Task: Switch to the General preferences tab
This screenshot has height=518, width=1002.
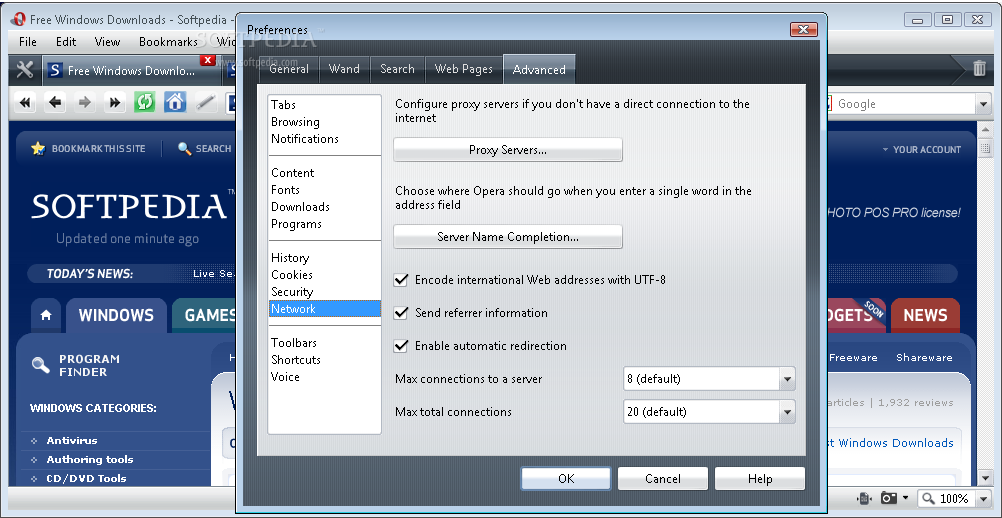Action: 289,69
